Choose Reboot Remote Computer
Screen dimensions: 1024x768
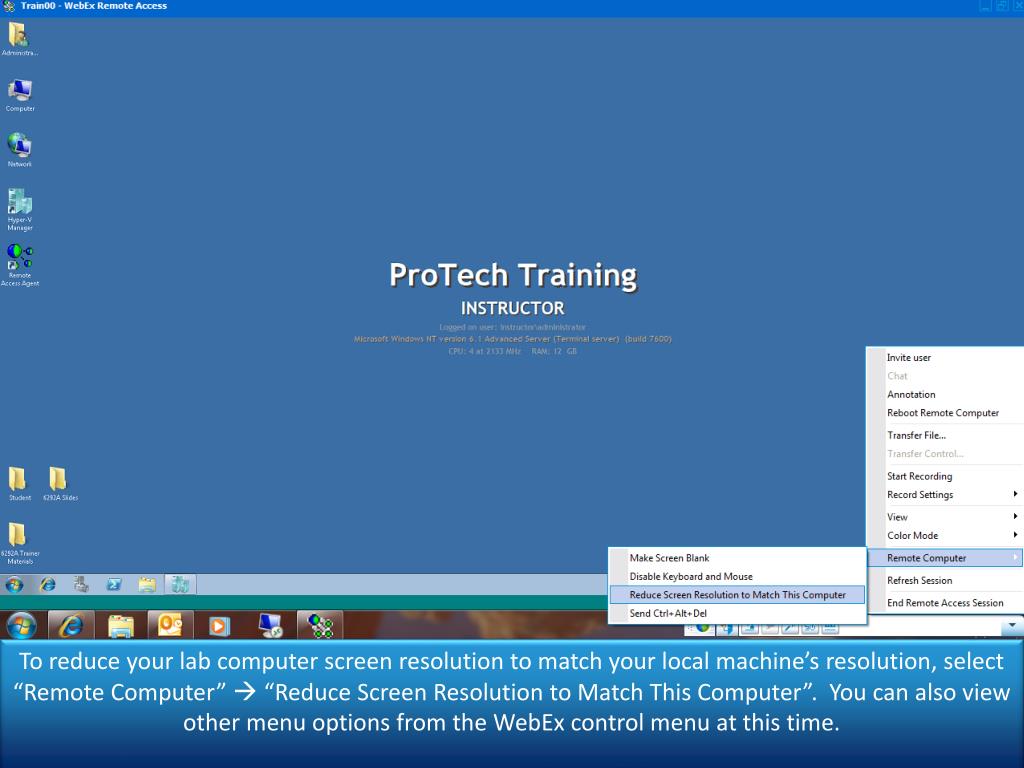(x=945, y=413)
